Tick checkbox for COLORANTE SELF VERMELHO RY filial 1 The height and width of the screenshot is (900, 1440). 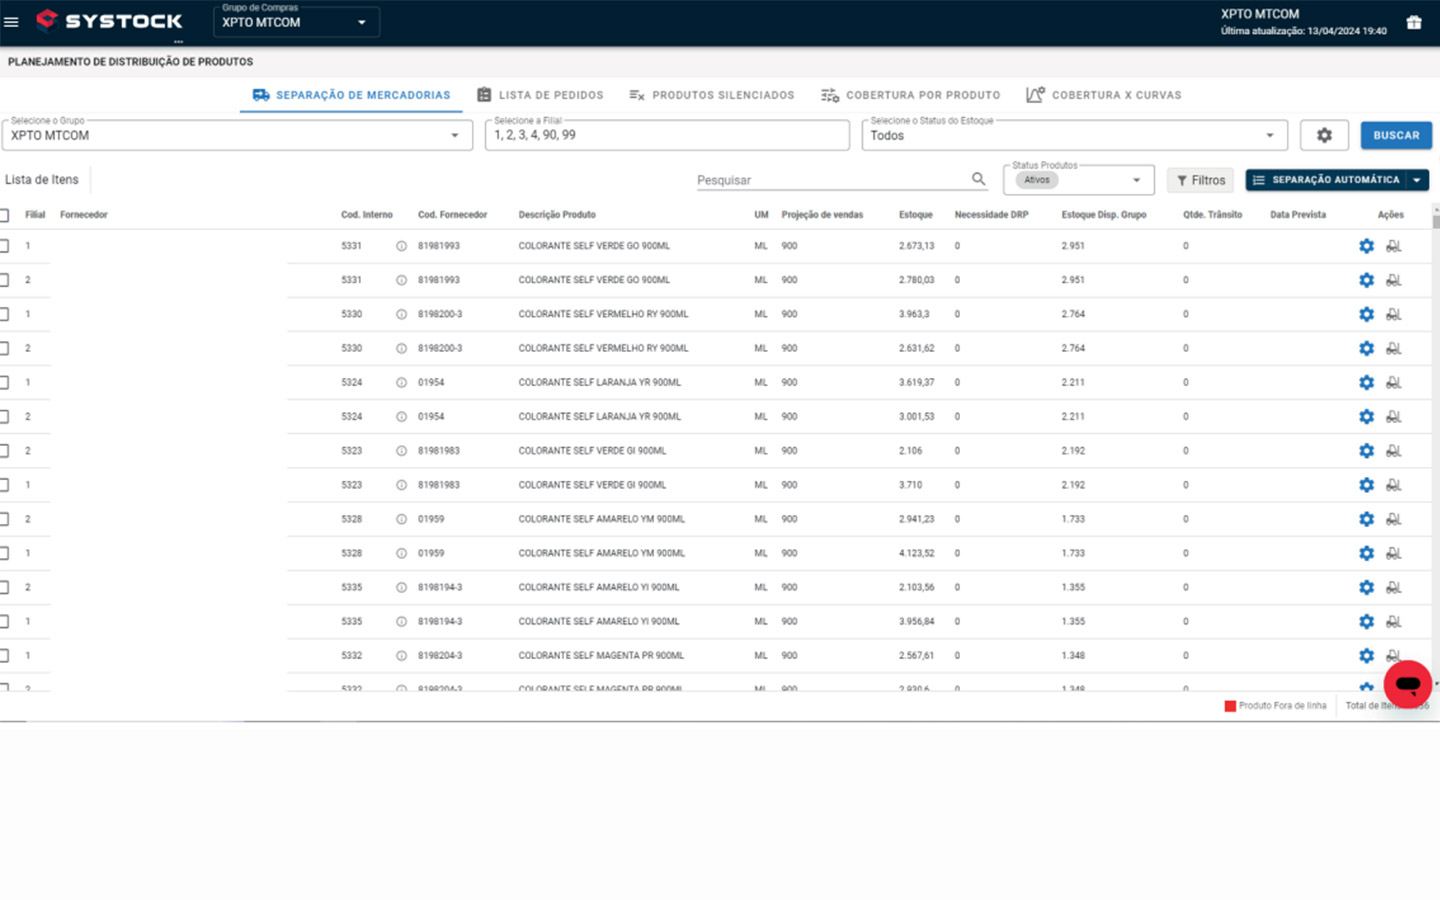coord(5,314)
